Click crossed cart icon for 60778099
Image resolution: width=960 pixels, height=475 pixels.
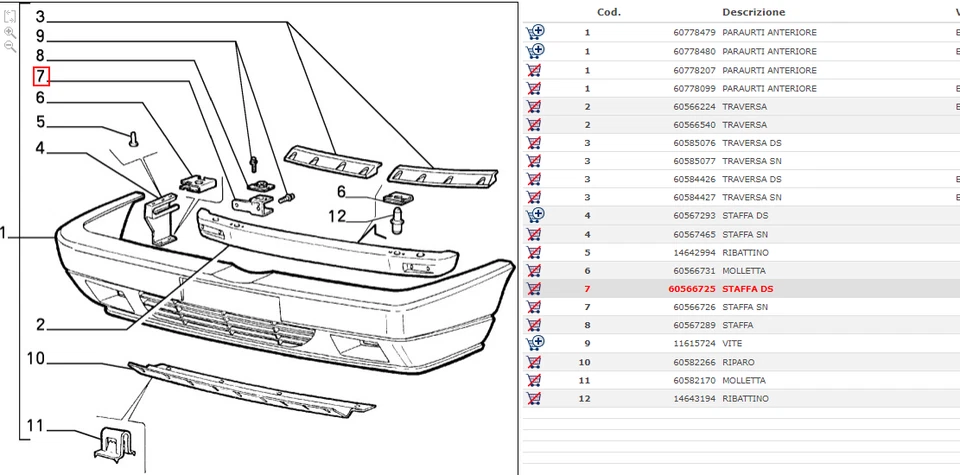click(x=534, y=89)
